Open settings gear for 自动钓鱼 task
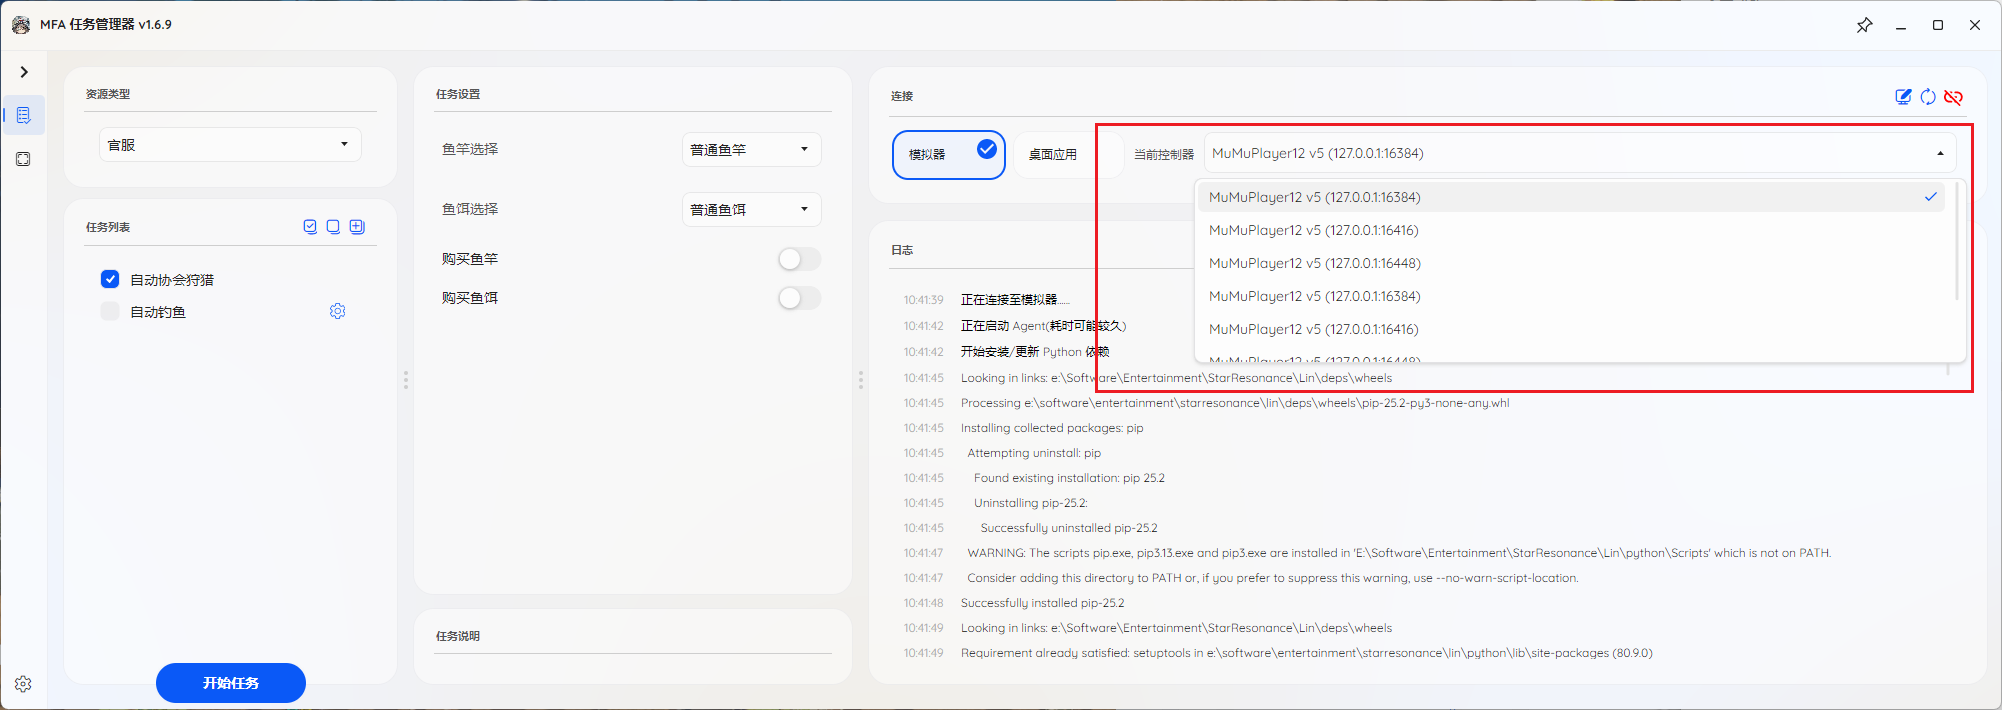This screenshot has height=710, width=2002. pyautogui.click(x=338, y=312)
